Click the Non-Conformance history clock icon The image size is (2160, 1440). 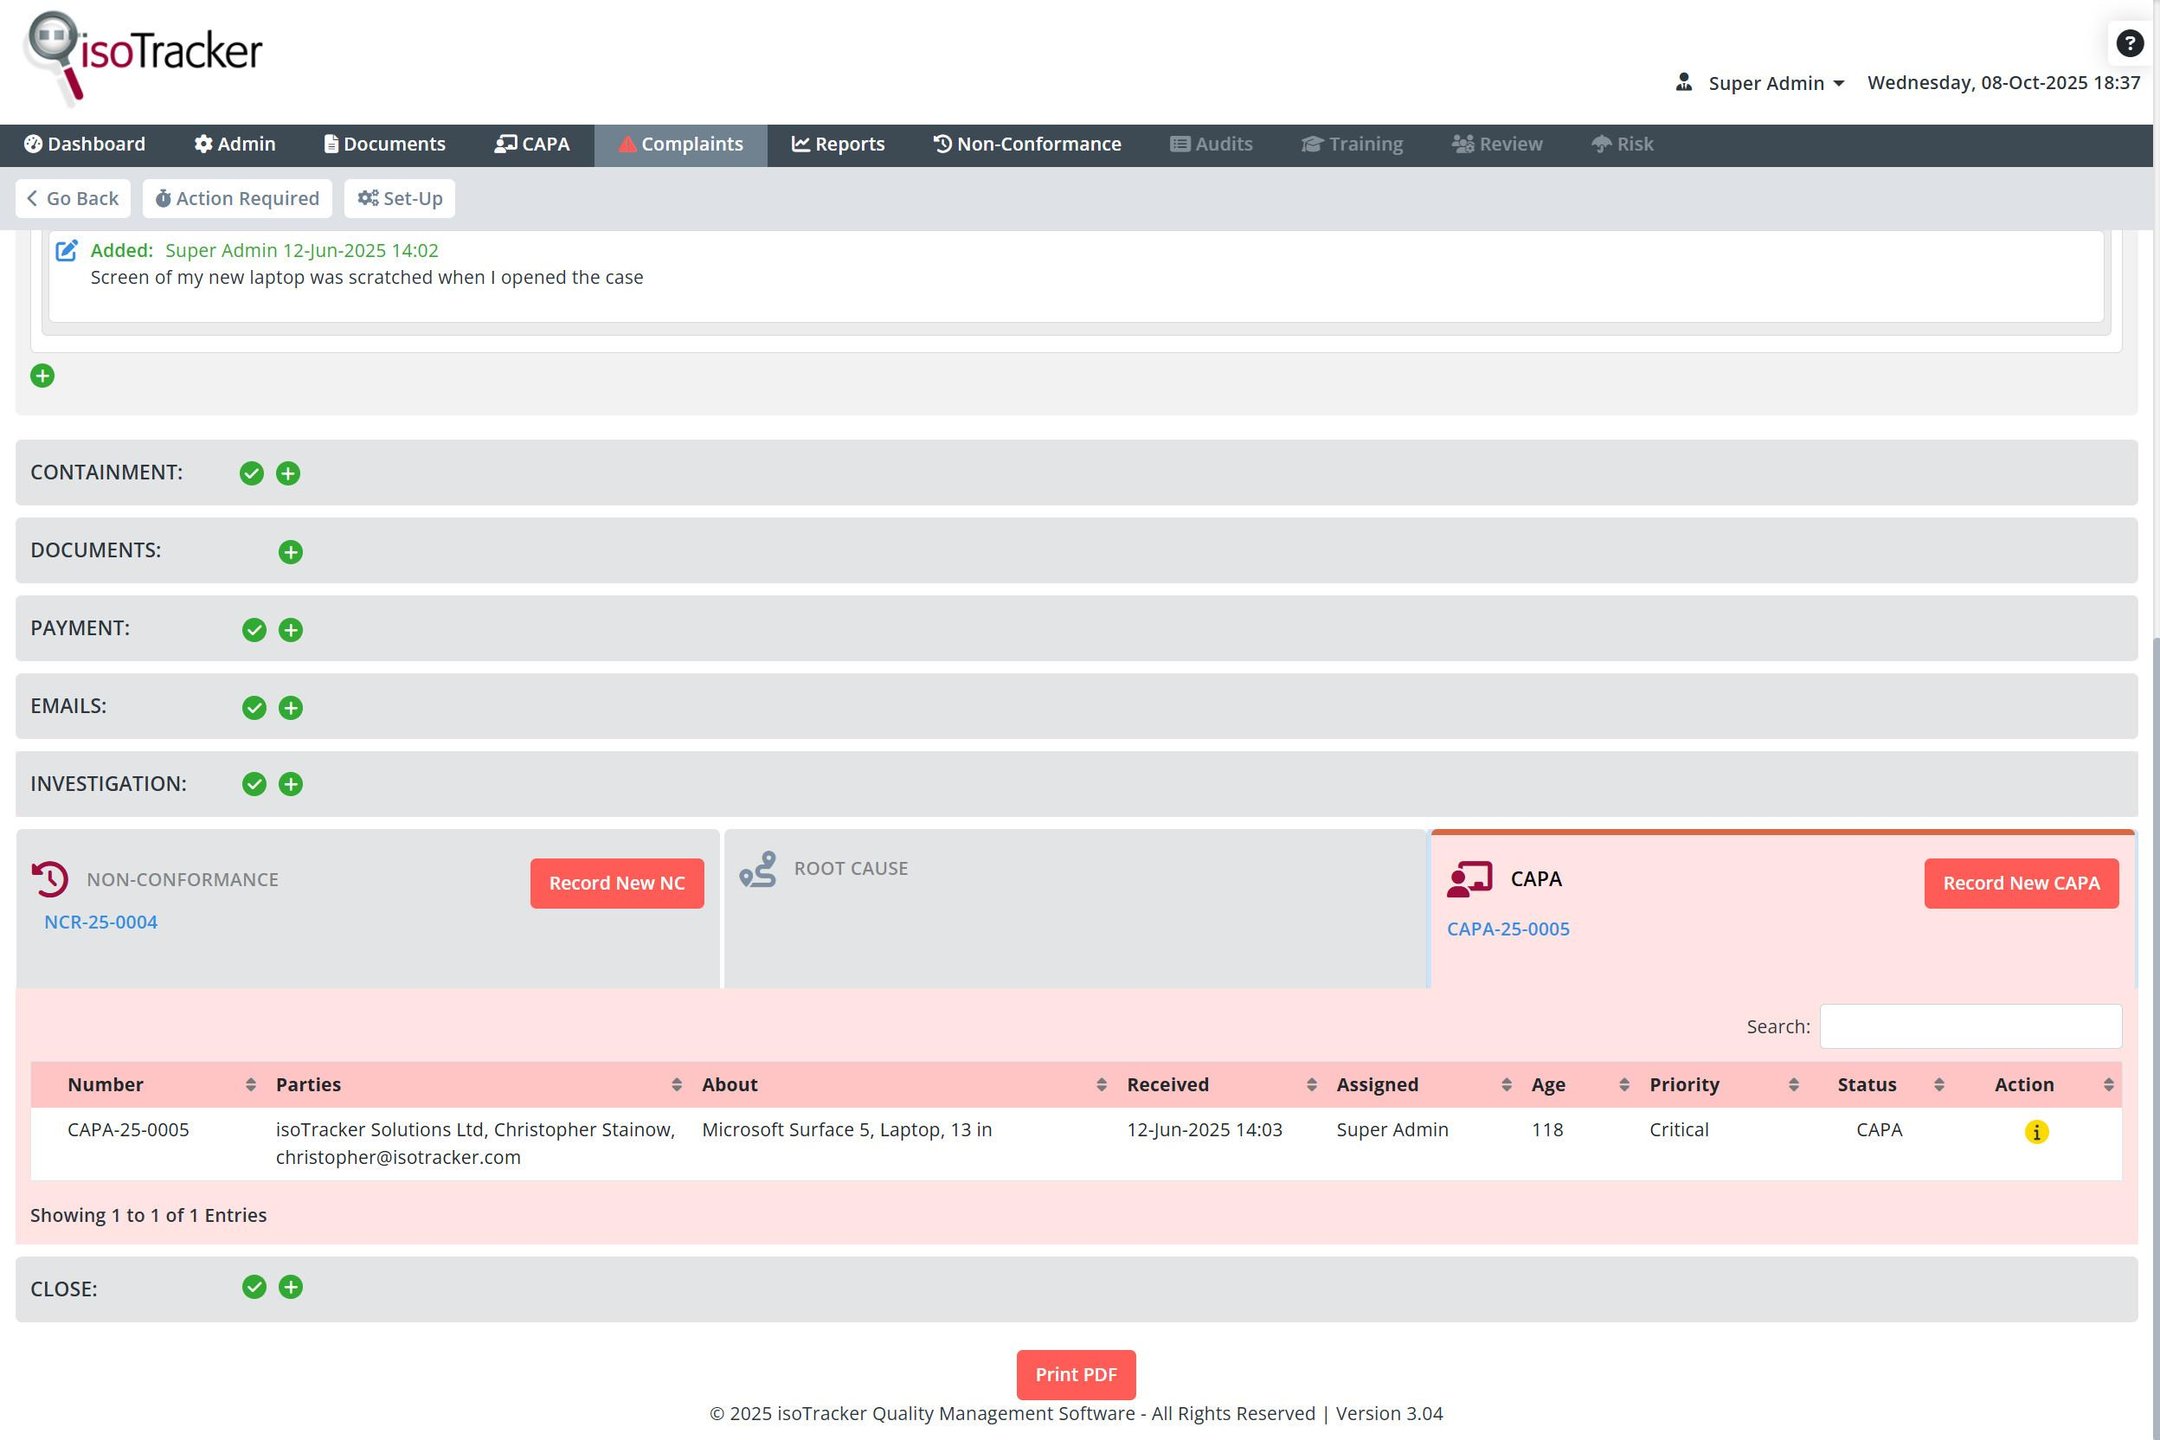coord(50,879)
